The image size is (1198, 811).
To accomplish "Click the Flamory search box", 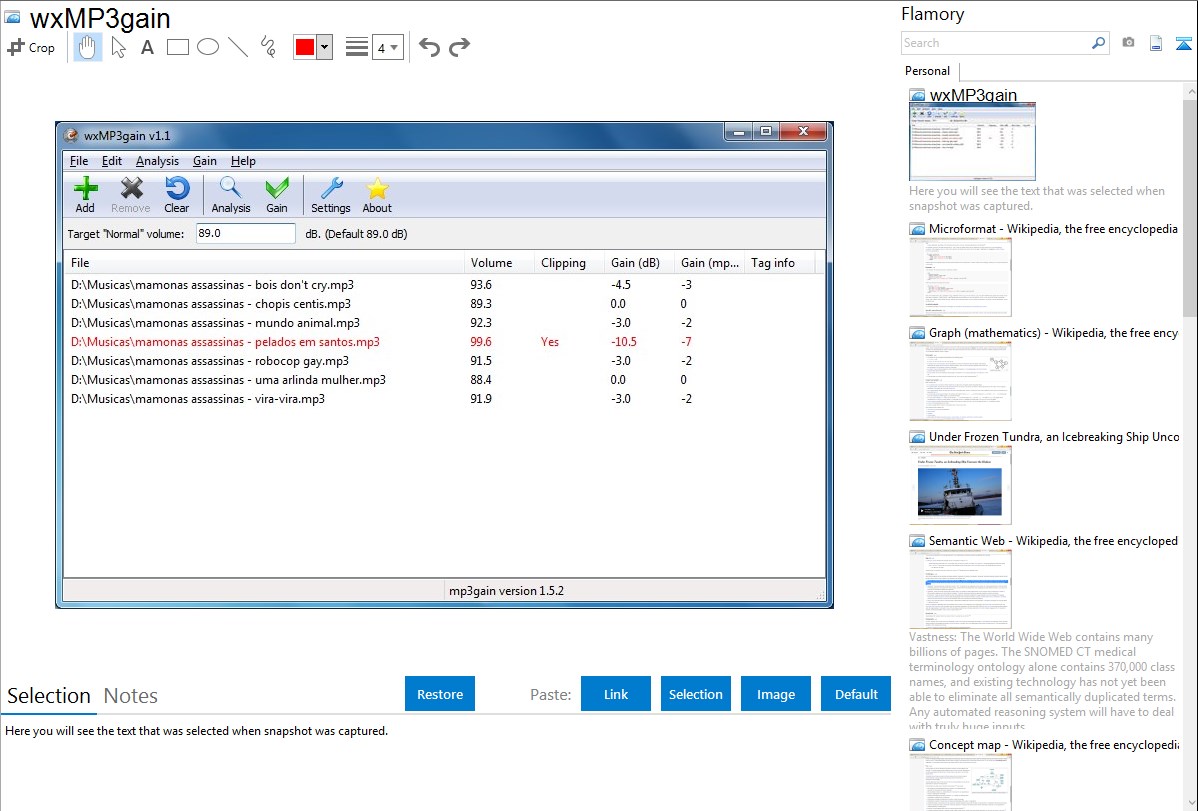I will (995, 43).
